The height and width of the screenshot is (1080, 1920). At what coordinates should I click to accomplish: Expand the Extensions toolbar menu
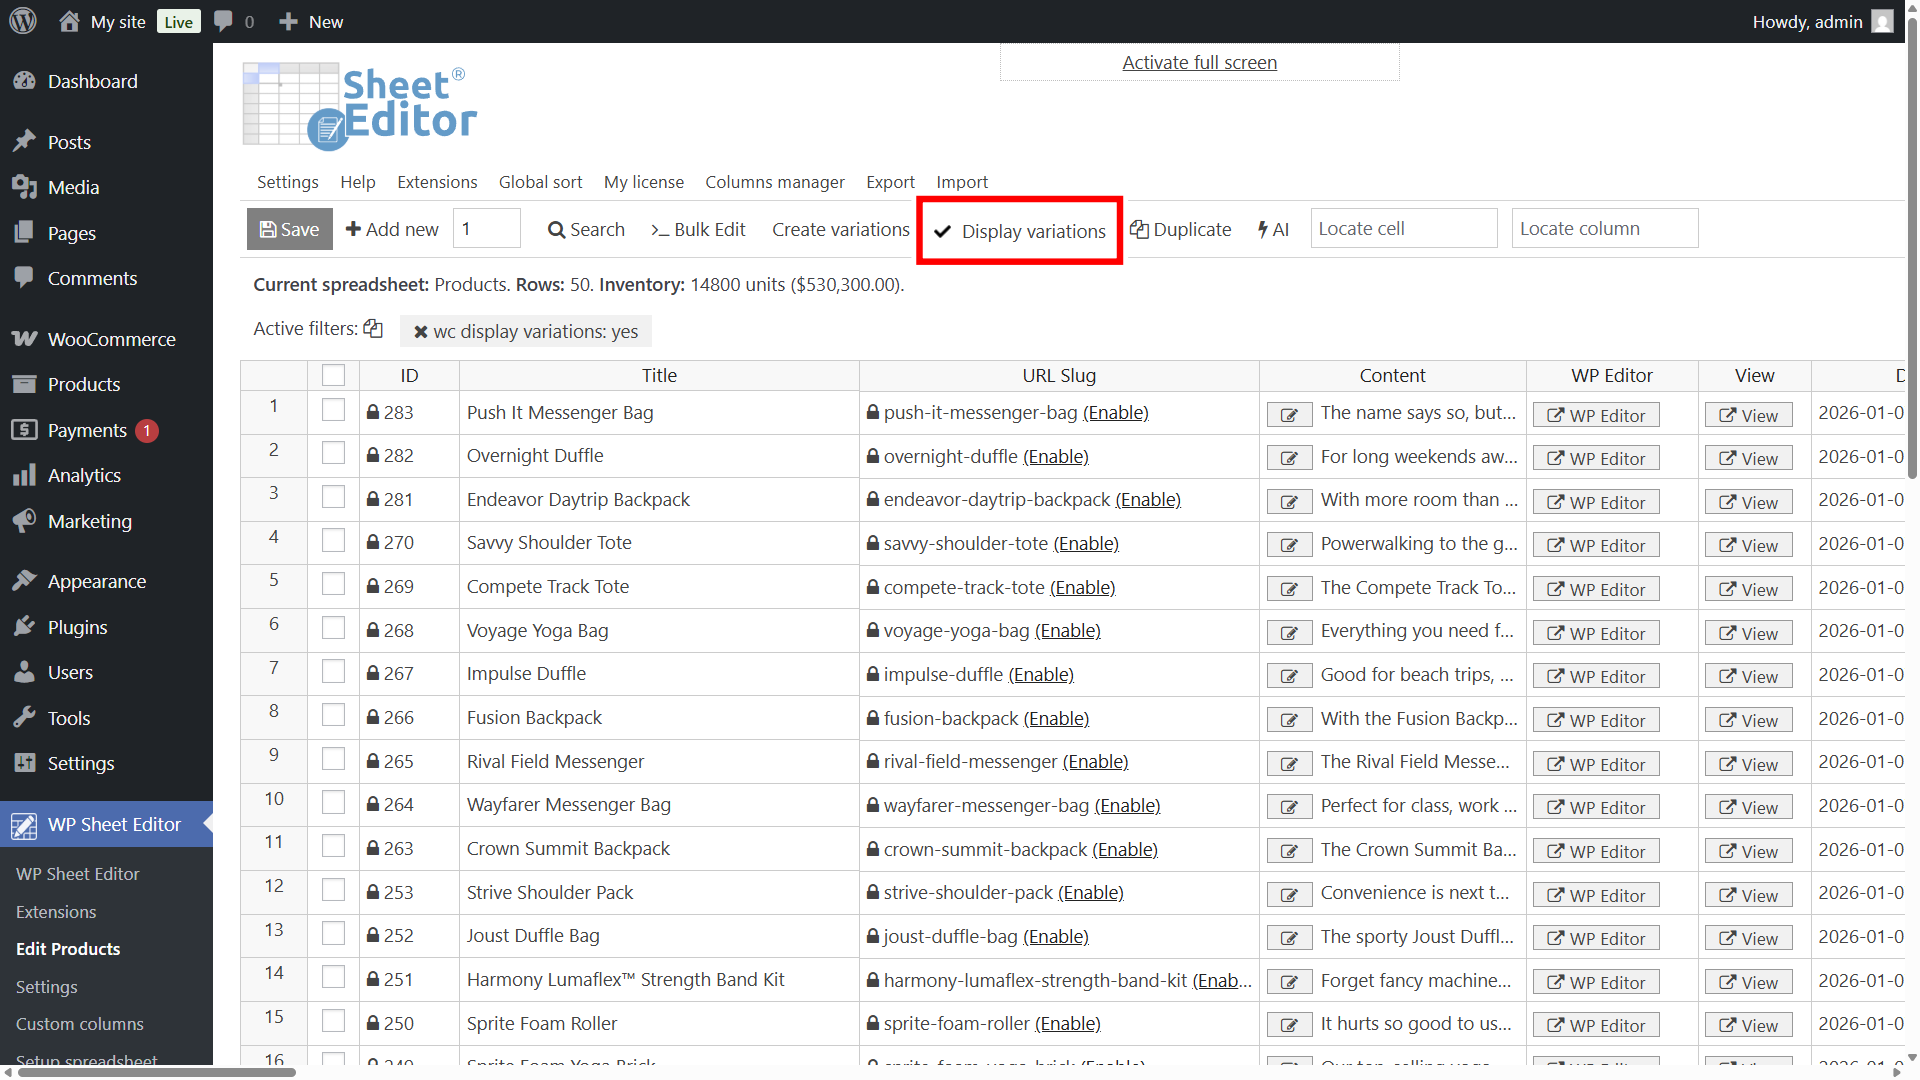[437, 182]
